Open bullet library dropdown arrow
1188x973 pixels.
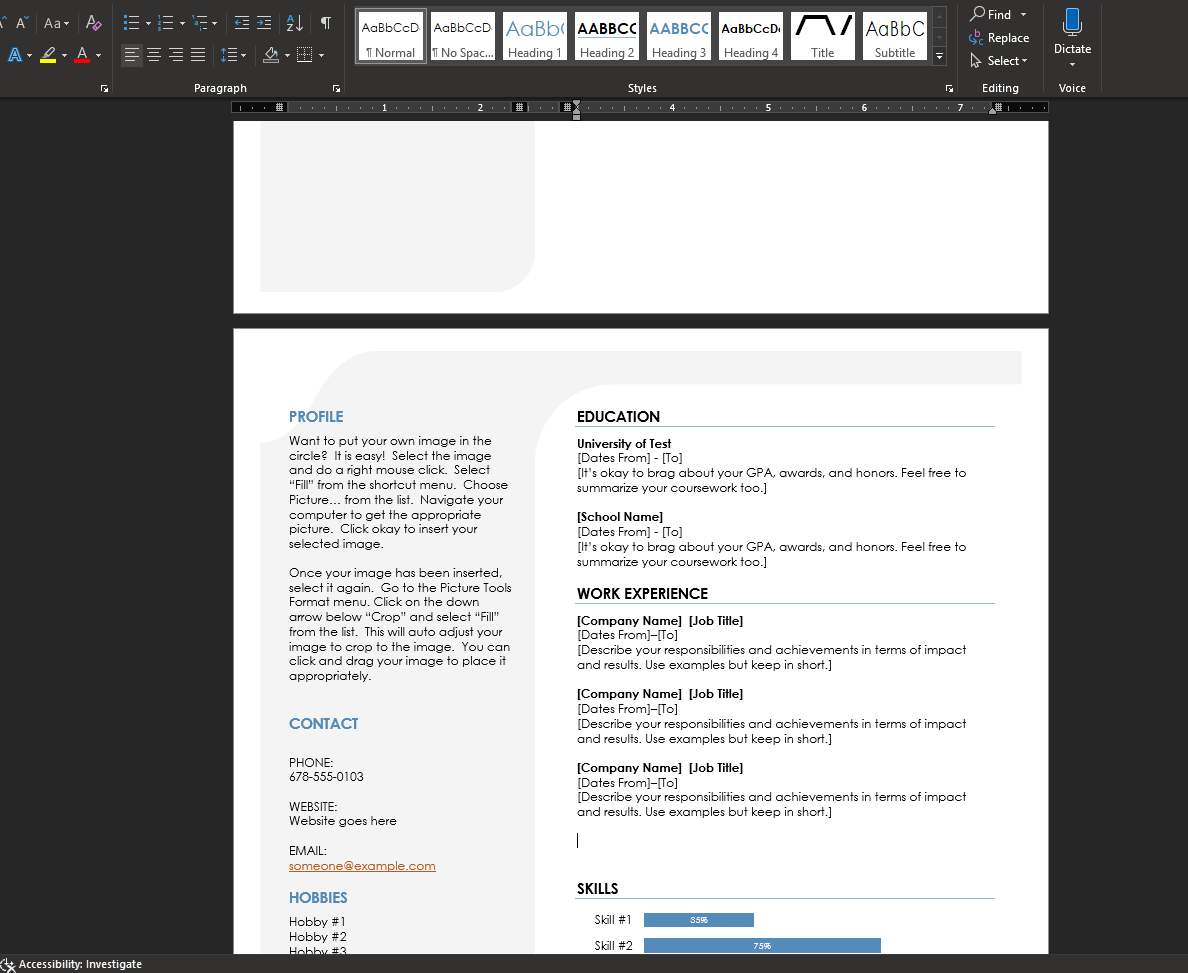pos(148,23)
